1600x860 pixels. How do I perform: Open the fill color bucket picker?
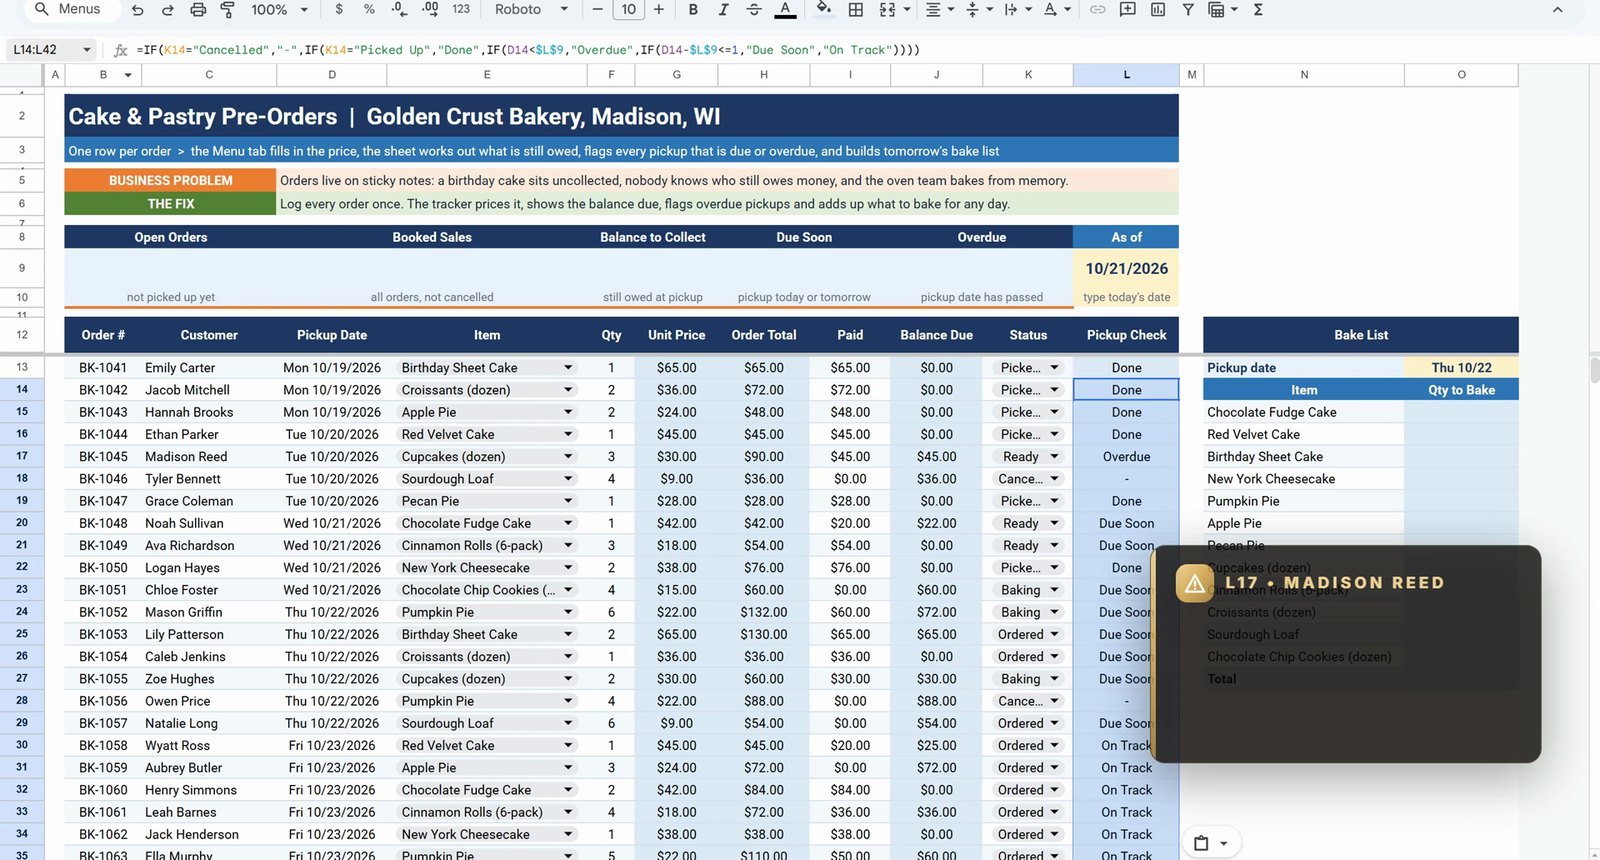(823, 9)
